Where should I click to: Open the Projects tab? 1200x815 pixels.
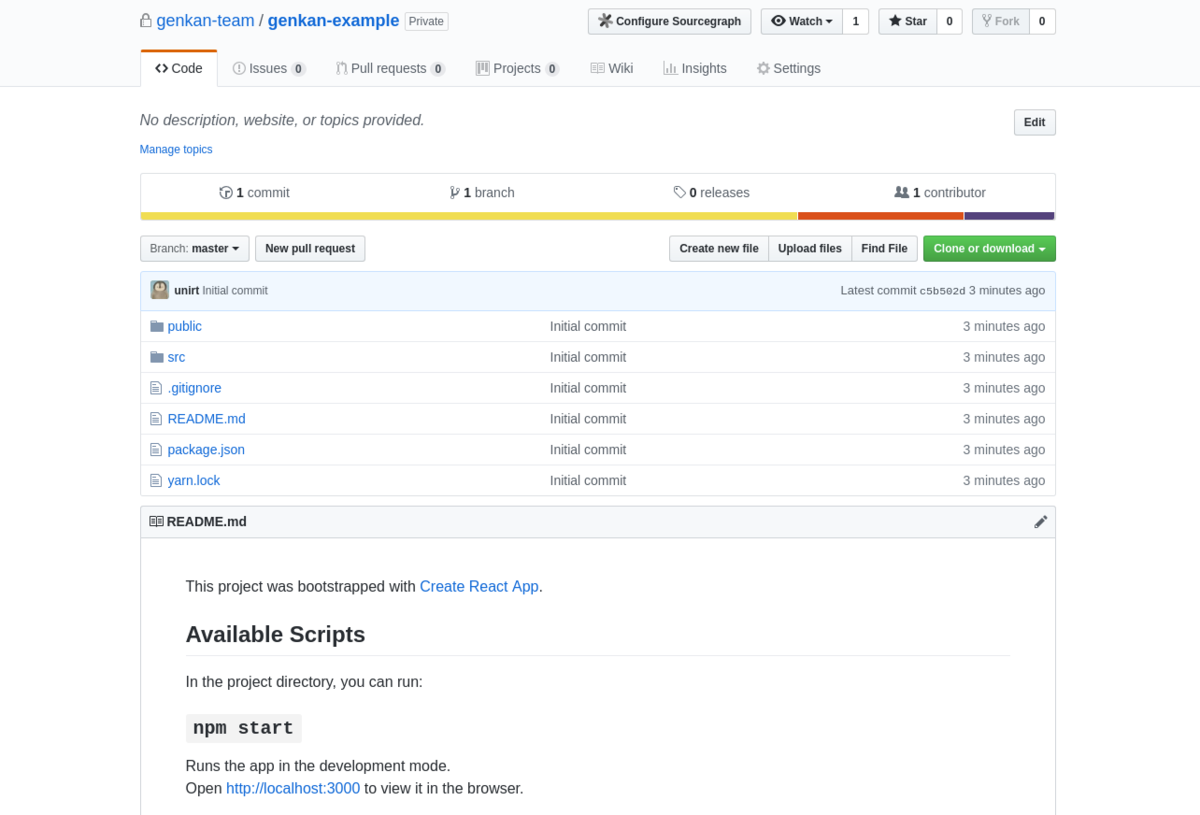517,68
